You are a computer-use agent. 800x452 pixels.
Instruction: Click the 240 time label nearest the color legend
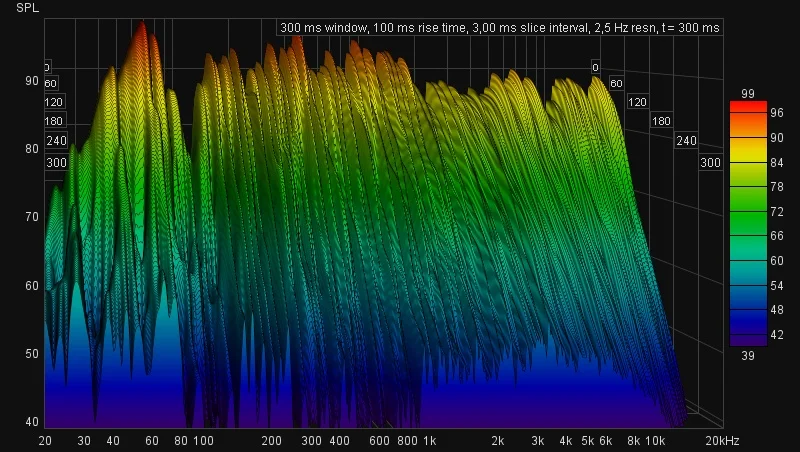686,140
